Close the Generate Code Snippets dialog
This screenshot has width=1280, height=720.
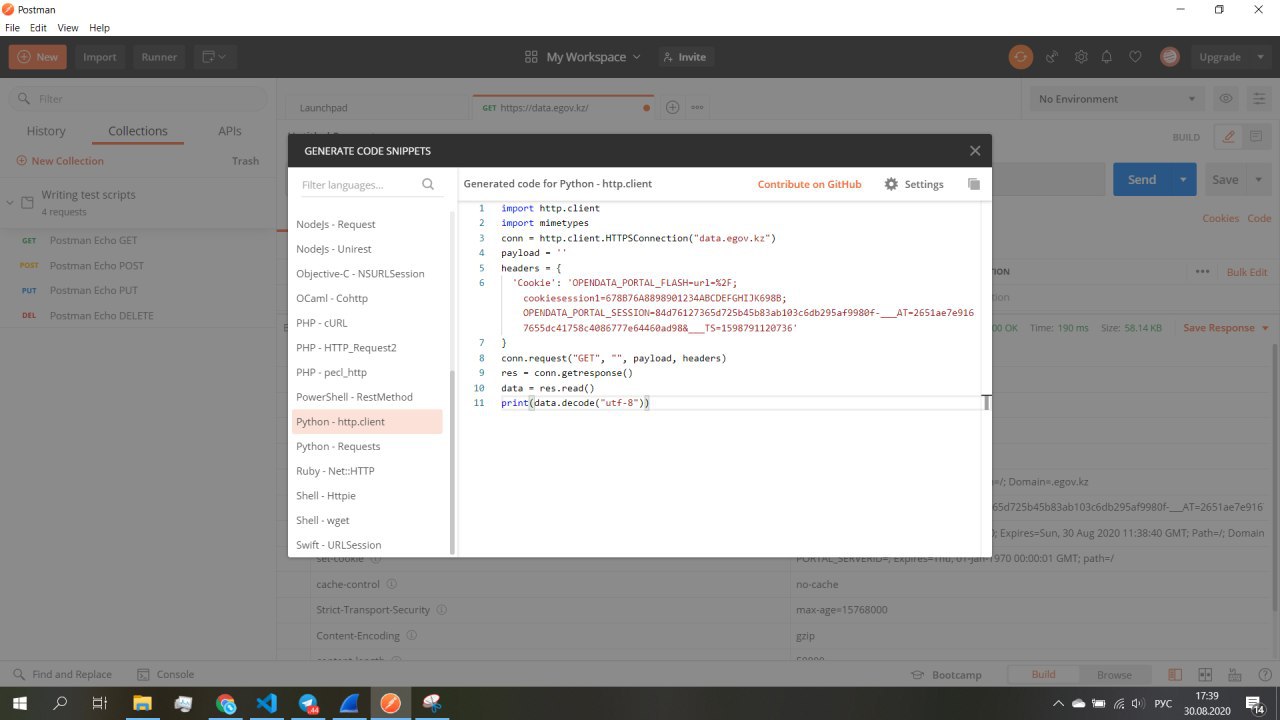975,151
